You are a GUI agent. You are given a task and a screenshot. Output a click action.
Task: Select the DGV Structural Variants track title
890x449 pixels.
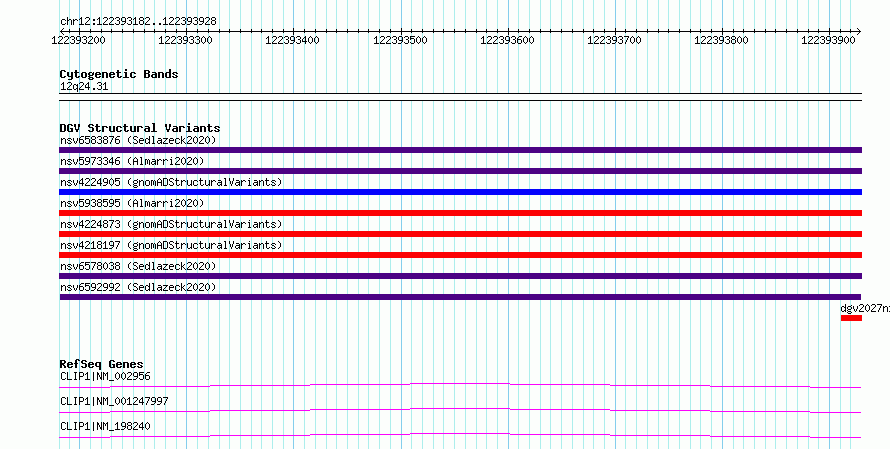140,128
